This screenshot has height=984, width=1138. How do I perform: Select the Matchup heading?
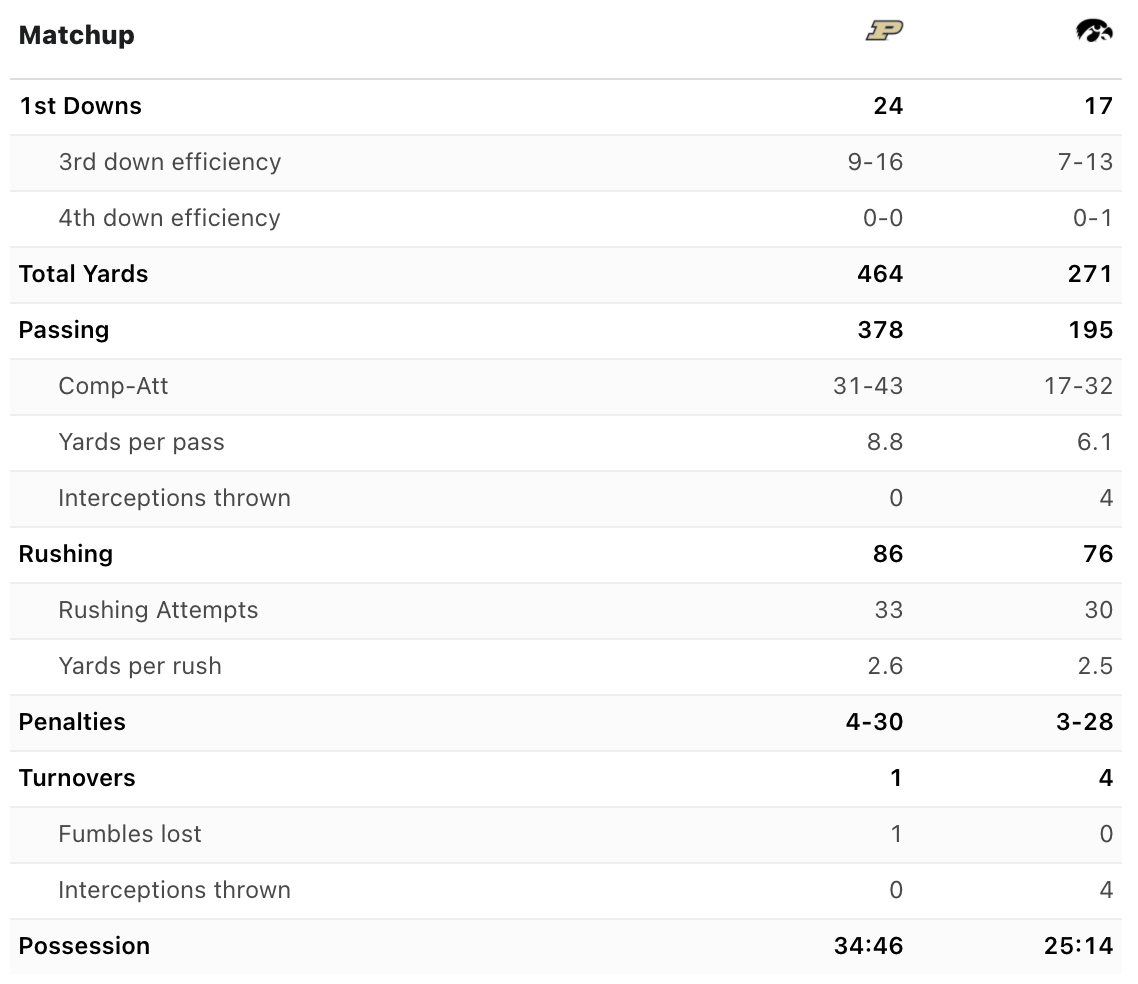click(76, 35)
